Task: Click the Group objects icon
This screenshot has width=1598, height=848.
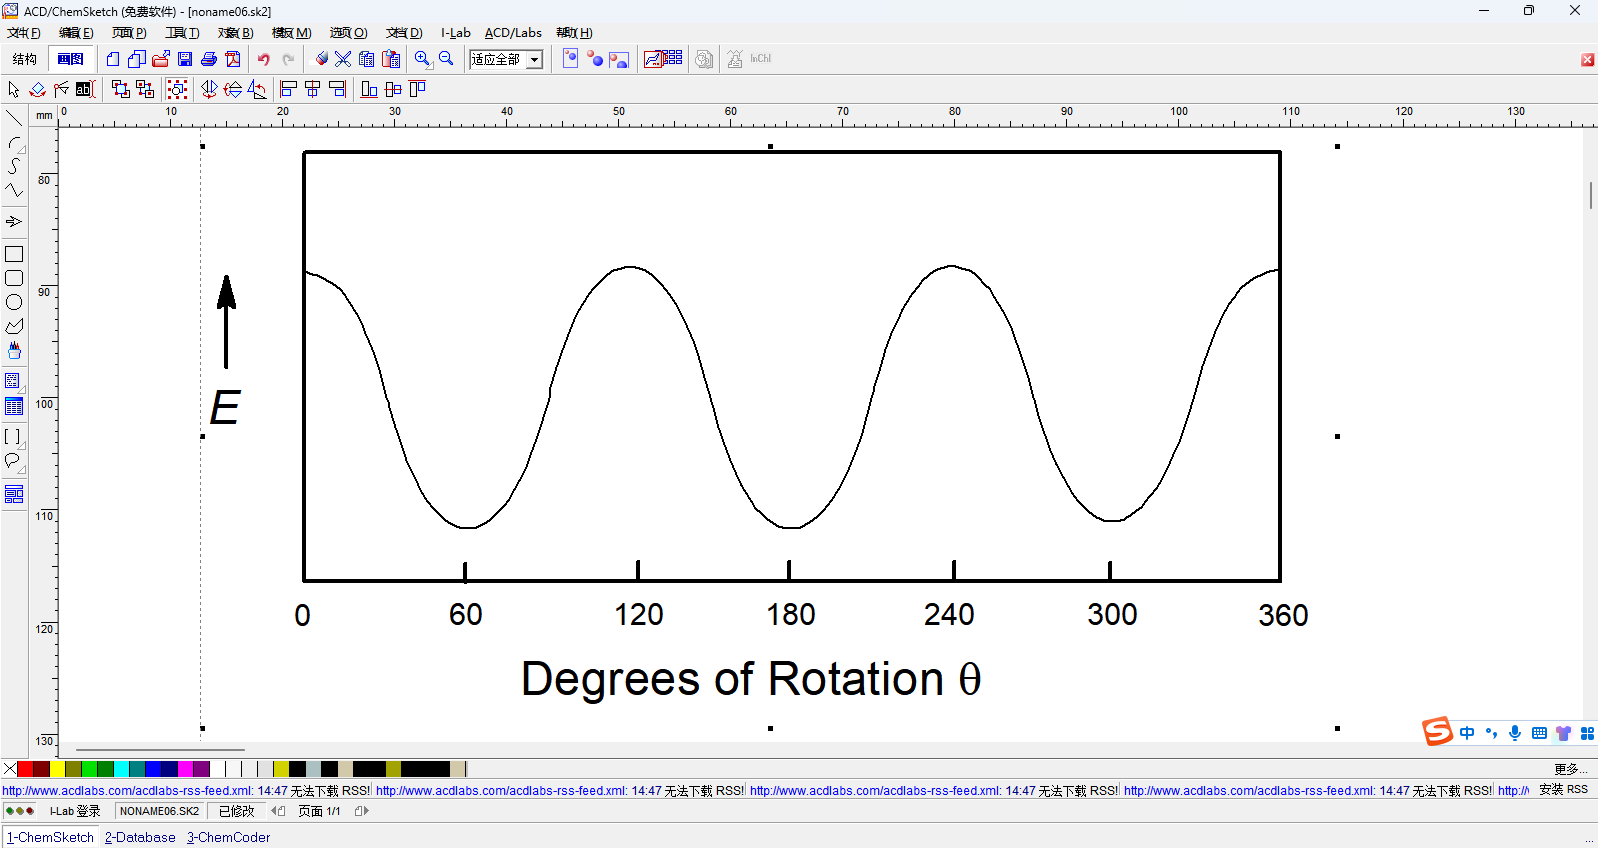Action: coord(121,89)
